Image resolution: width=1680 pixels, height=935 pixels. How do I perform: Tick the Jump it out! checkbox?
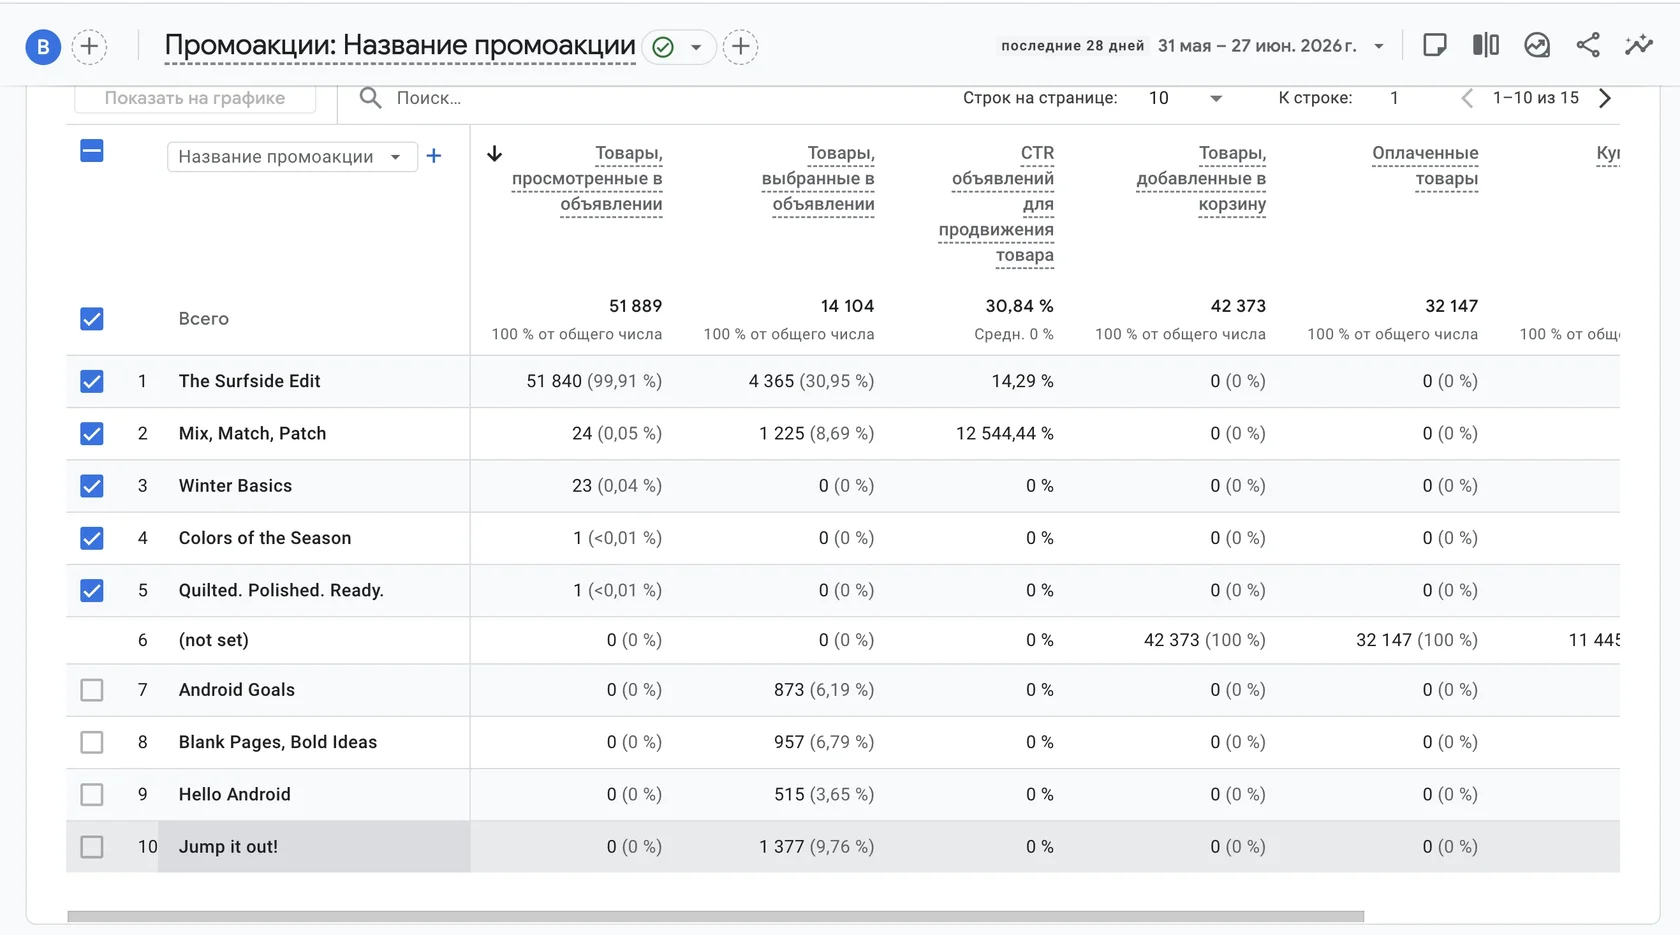click(92, 847)
